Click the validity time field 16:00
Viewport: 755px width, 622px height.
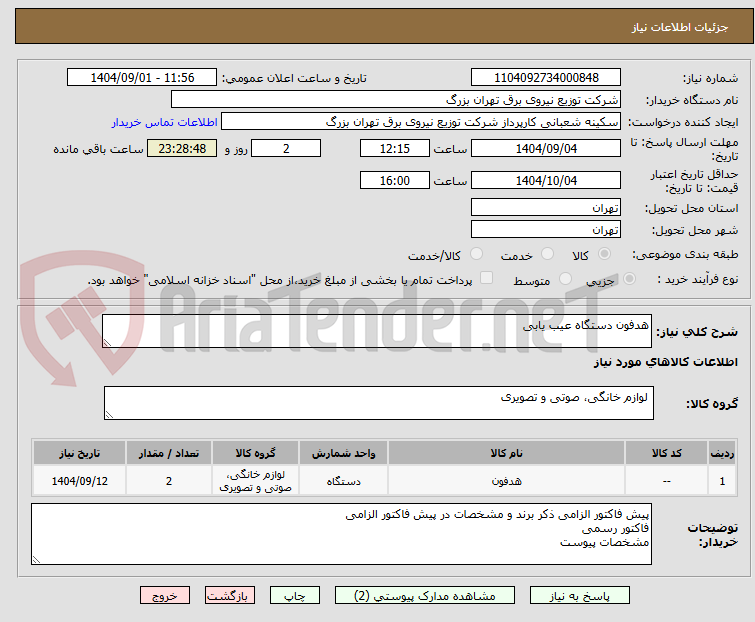coord(395,181)
